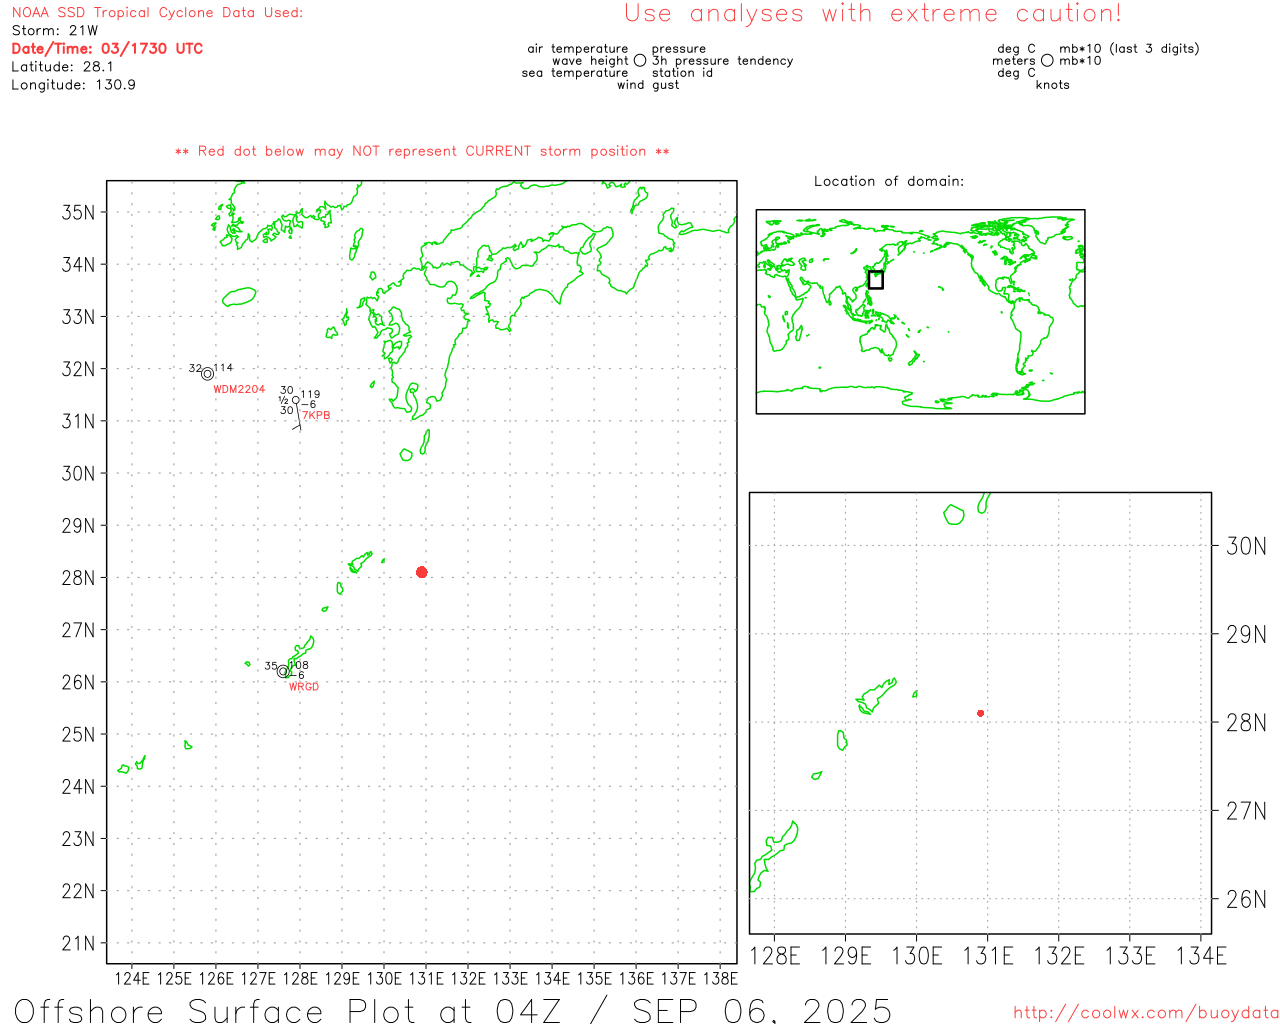The height and width of the screenshot is (1024, 1280).
Task: Click 'wind gust' legend label
Action: [648, 85]
